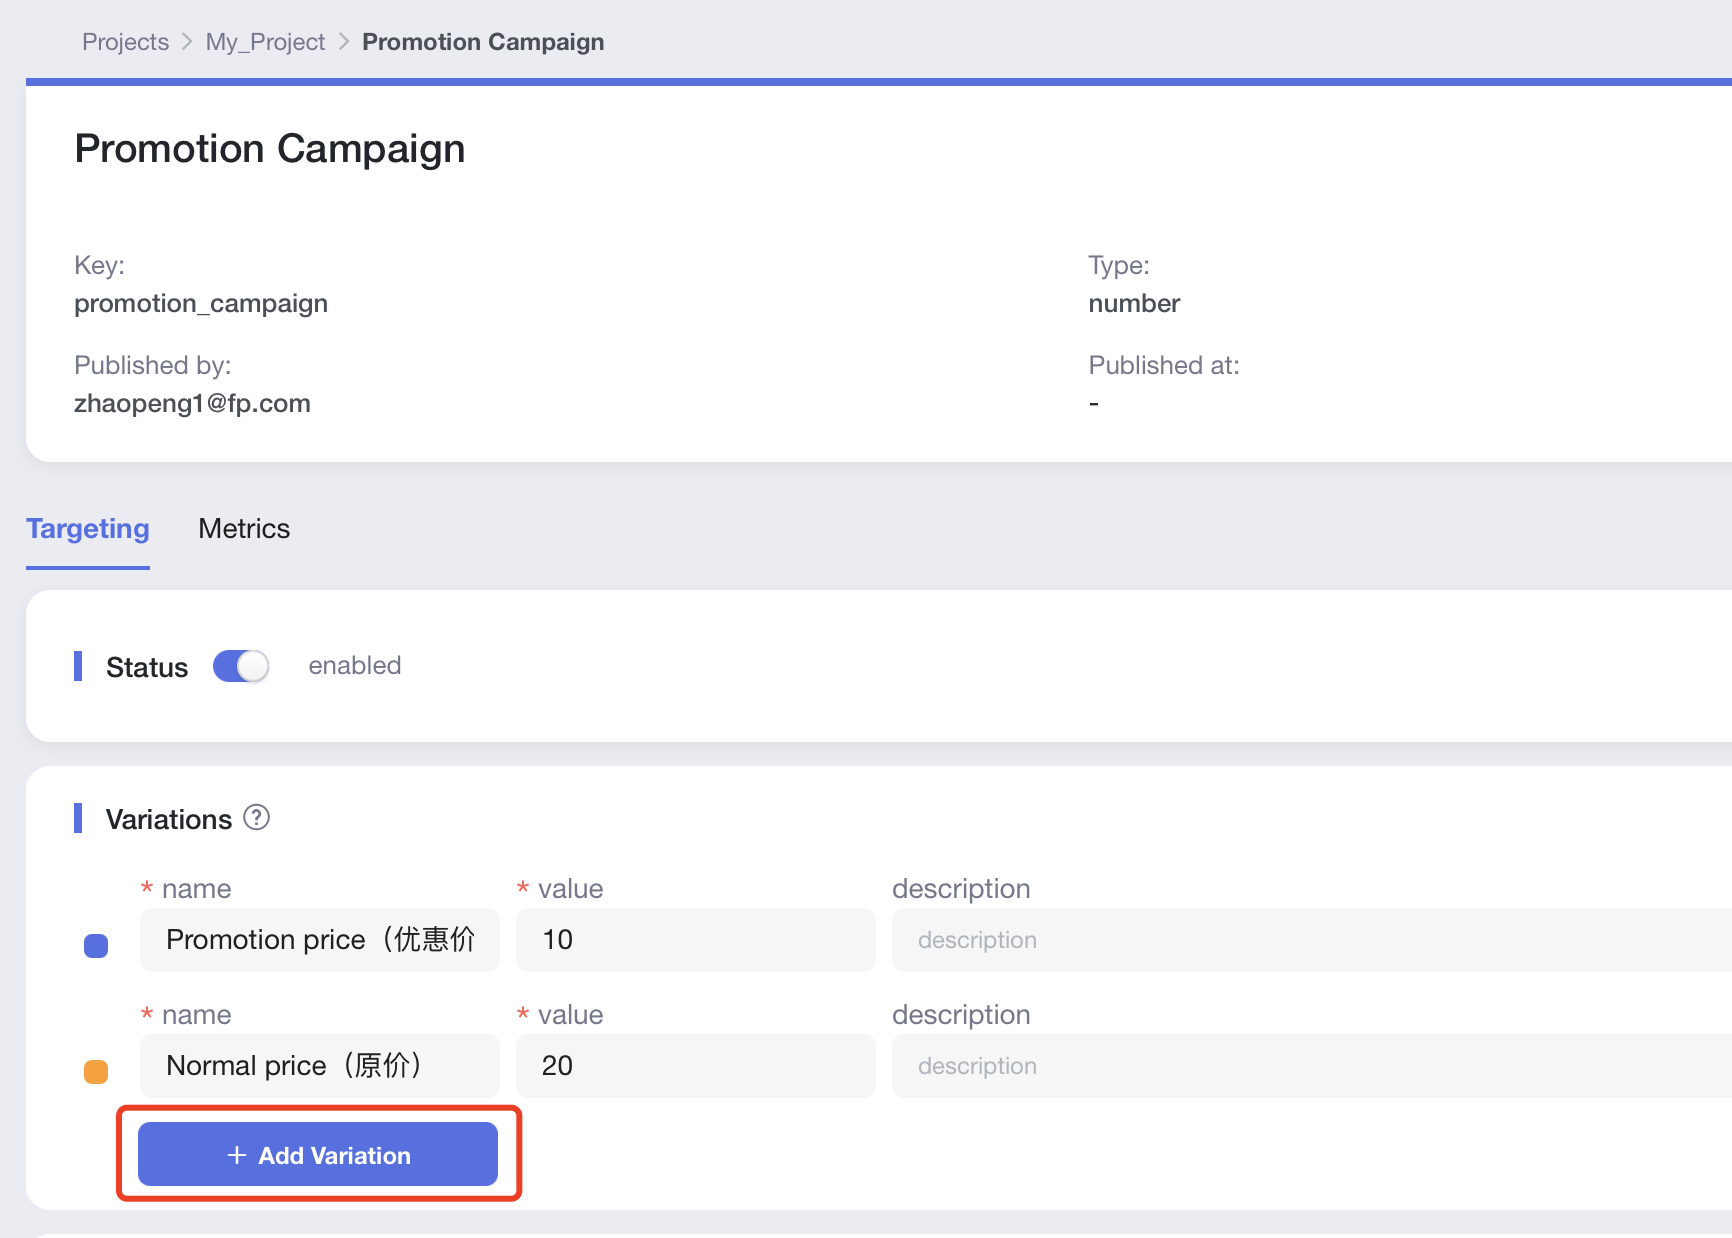Image resolution: width=1732 pixels, height=1238 pixels.
Task: Disable the Status toggle switch
Action: tap(241, 666)
